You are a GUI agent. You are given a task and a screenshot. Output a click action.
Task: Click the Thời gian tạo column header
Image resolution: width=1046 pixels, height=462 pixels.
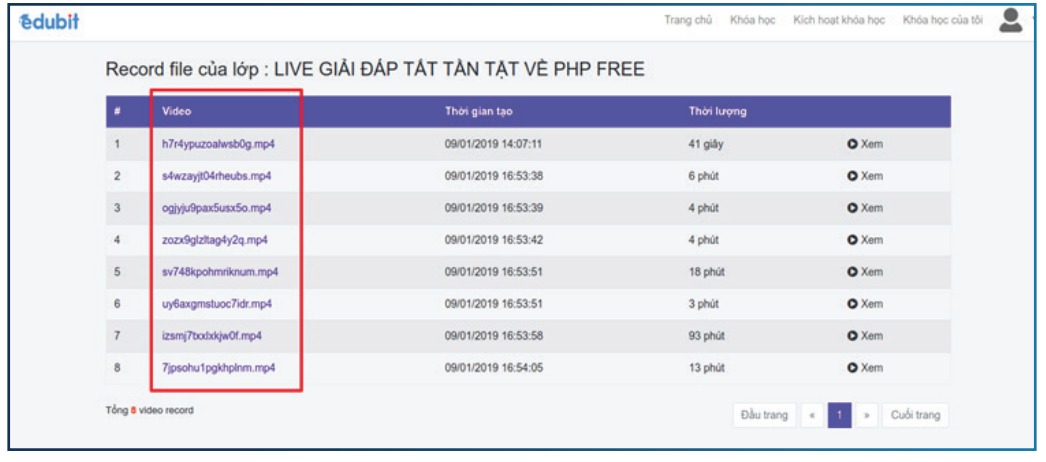[478, 112]
